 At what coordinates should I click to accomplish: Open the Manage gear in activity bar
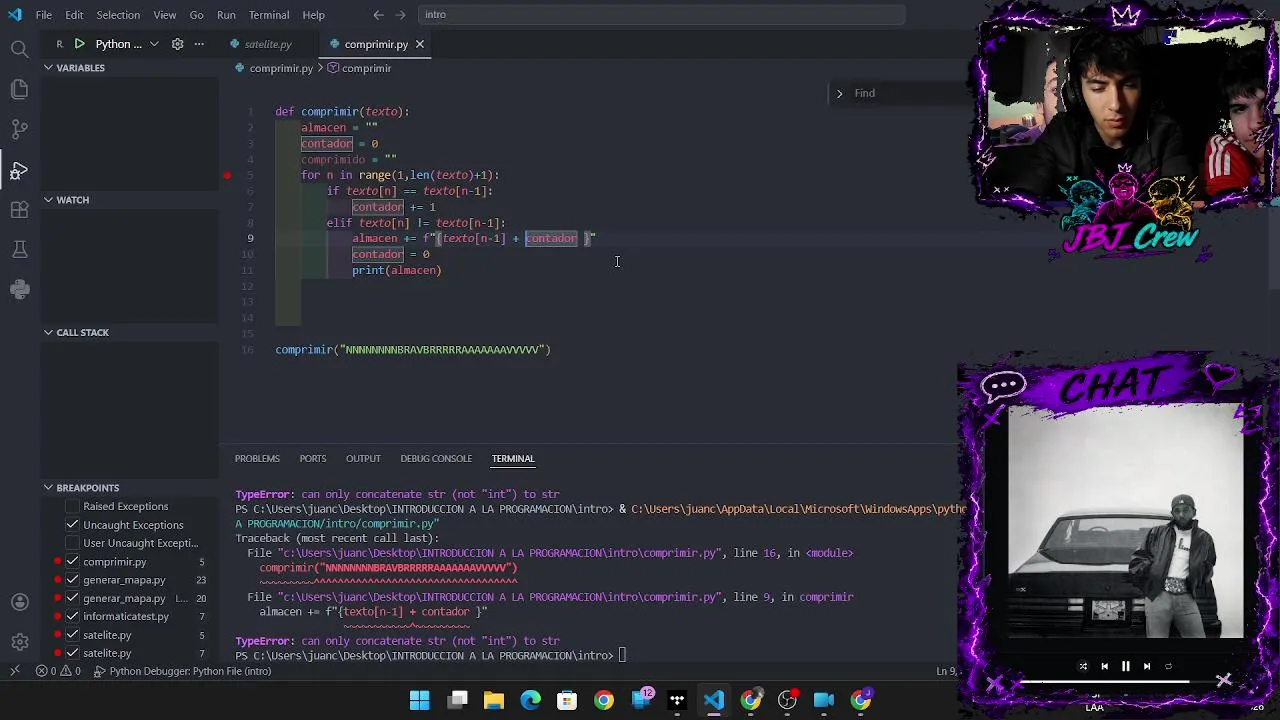point(19,642)
